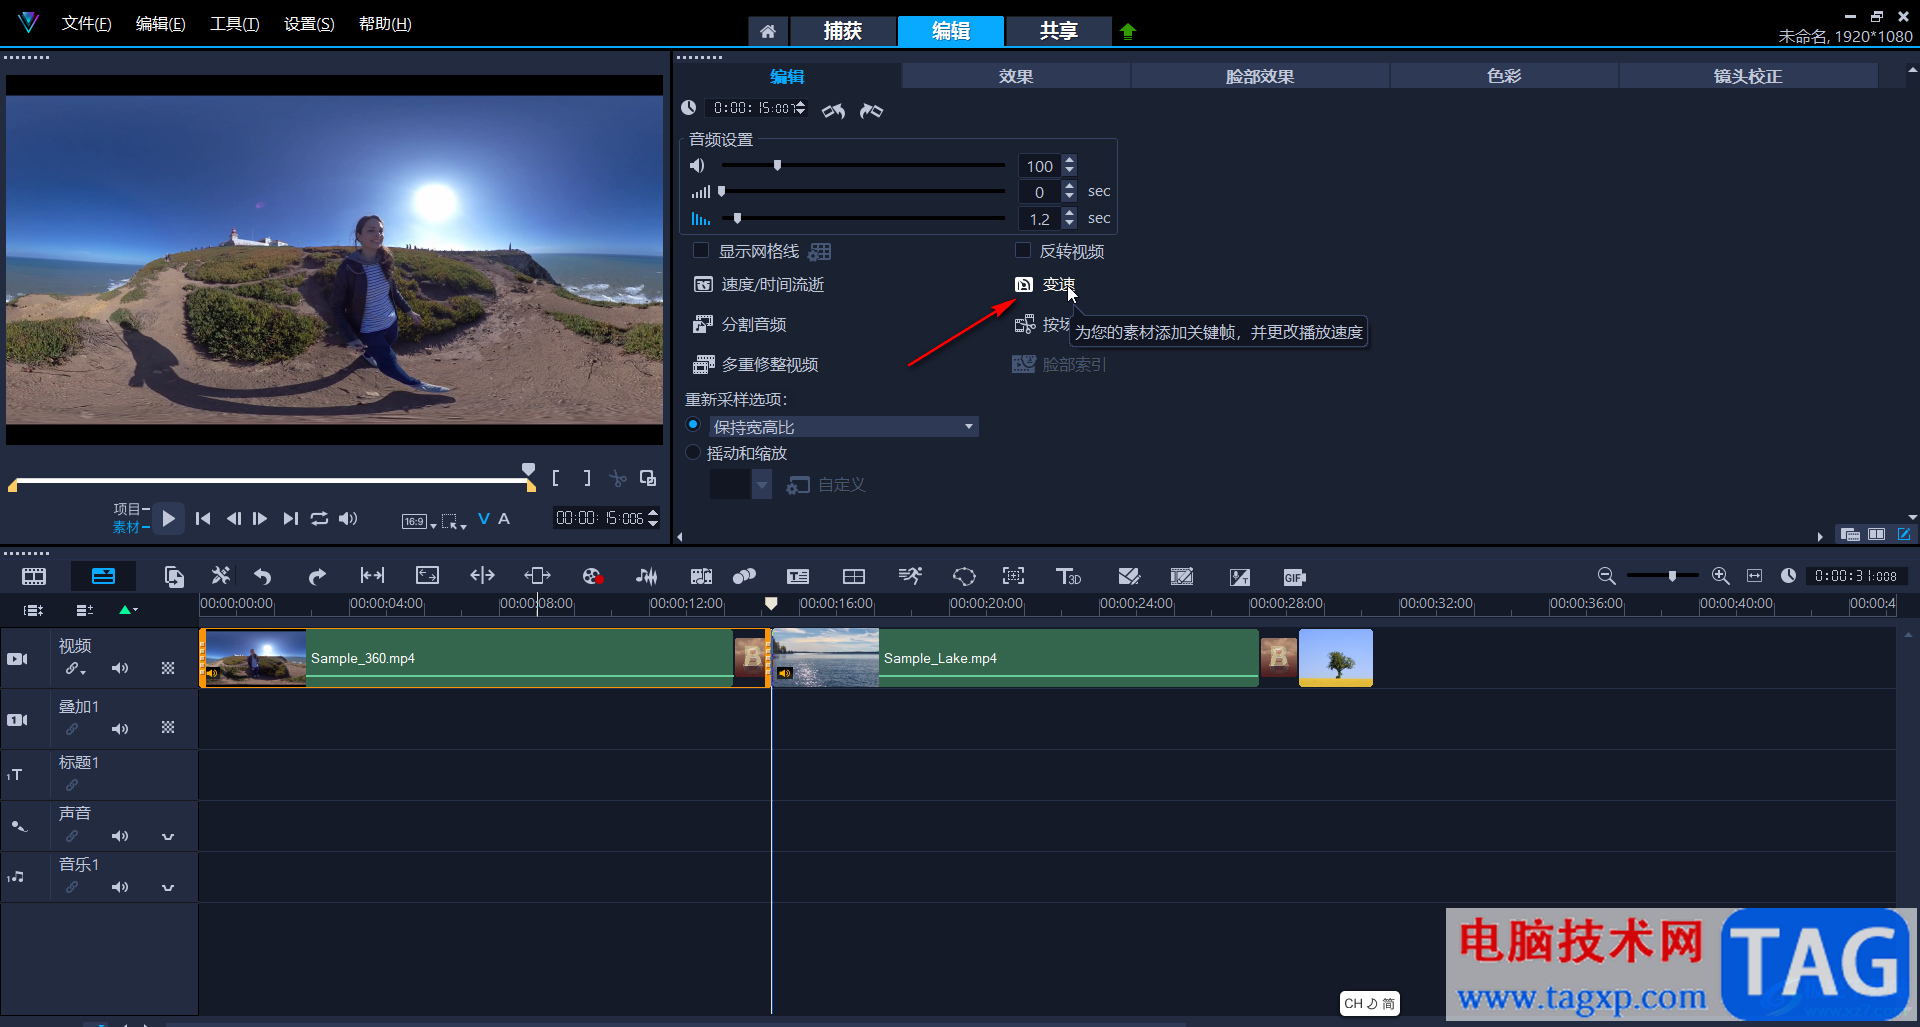Select the 摇动和缩放 radio button
1920x1027 pixels.
[693, 453]
